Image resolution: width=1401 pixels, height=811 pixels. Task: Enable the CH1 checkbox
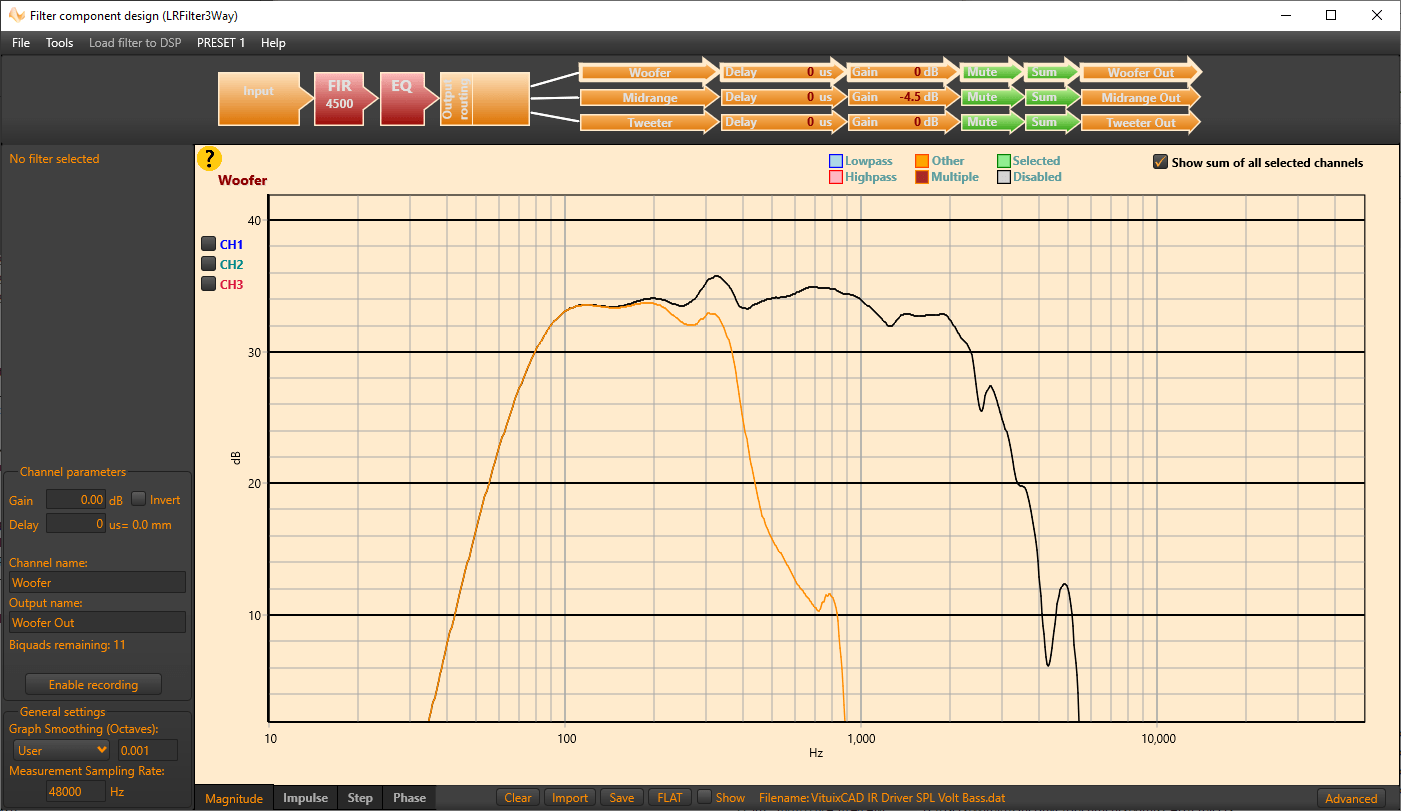tap(209, 243)
